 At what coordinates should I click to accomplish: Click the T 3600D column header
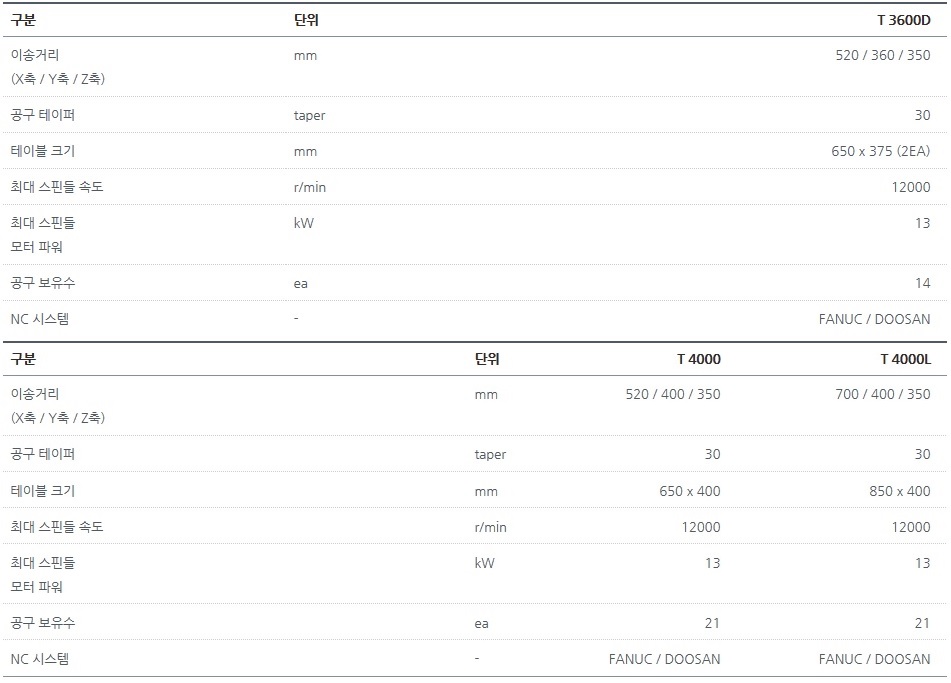coord(903,19)
